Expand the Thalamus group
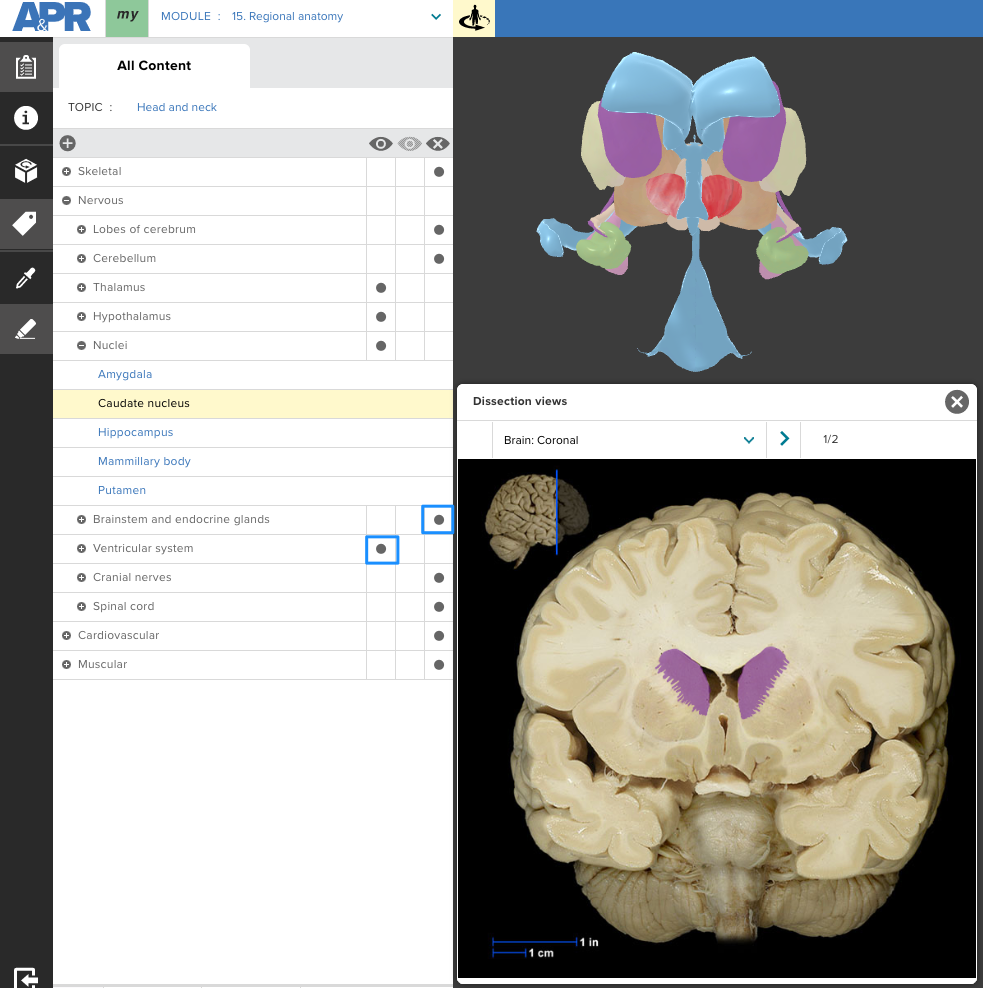The height and width of the screenshot is (988, 983). tap(81, 287)
